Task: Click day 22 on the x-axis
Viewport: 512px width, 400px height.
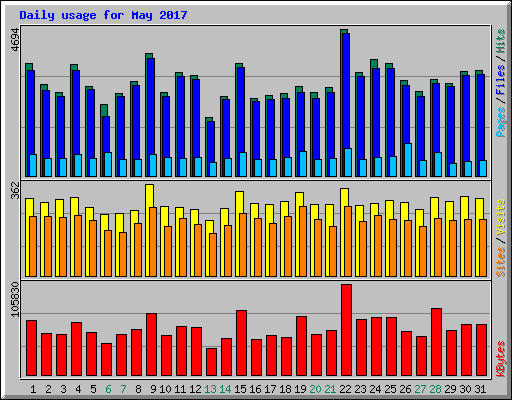Action: click(x=345, y=389)
